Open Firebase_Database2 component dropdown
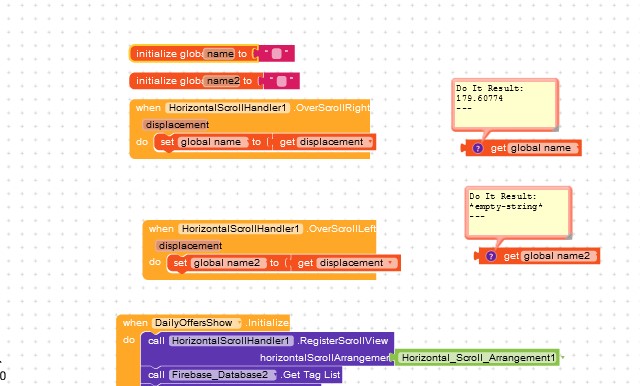This screenshot has width=640, height=386. click(274, 375)
